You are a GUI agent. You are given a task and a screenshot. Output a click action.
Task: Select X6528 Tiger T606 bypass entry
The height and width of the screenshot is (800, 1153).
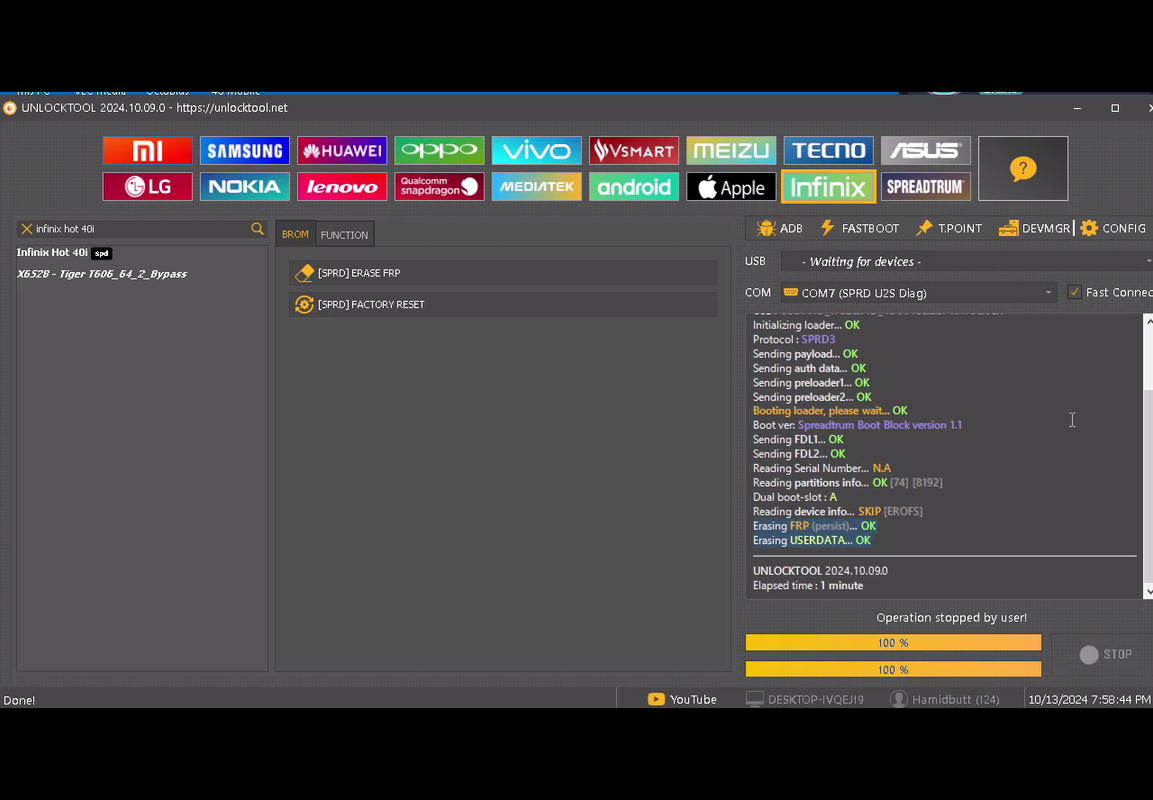[101, 274]
